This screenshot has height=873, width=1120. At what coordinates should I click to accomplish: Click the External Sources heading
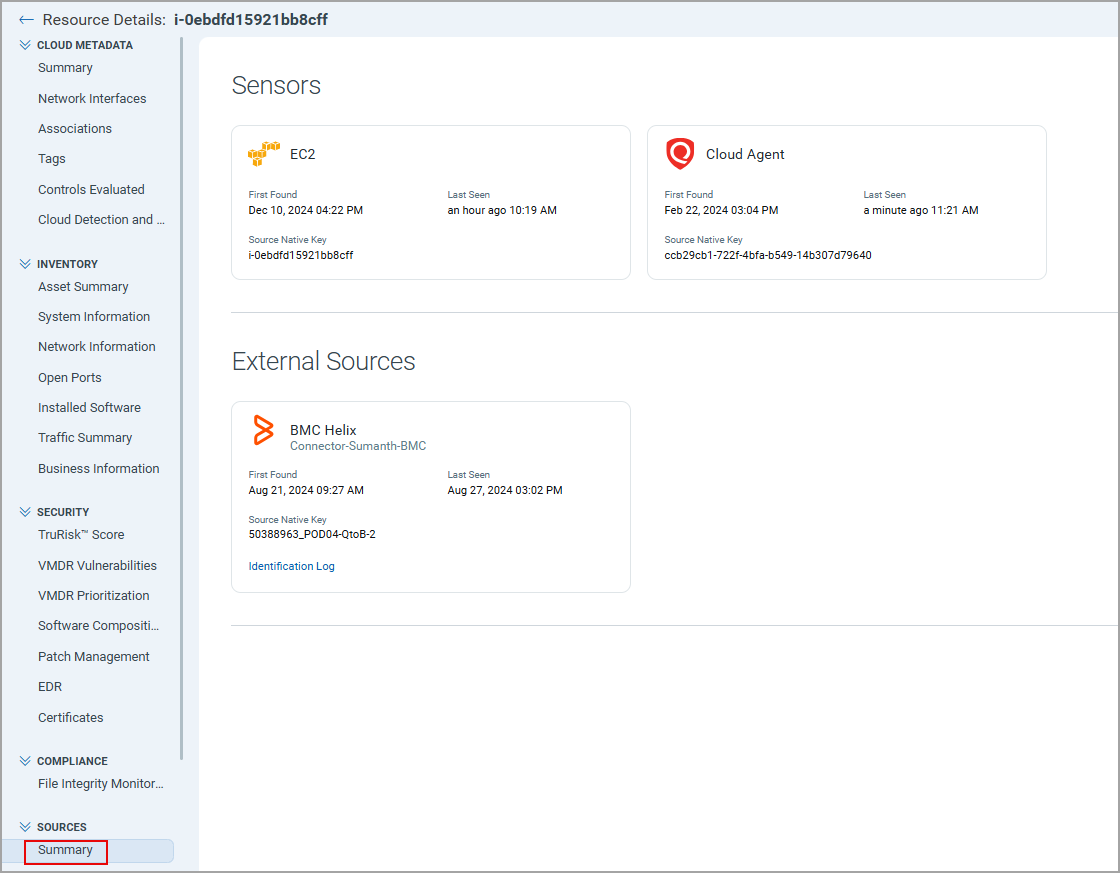[x=324, y=361]
